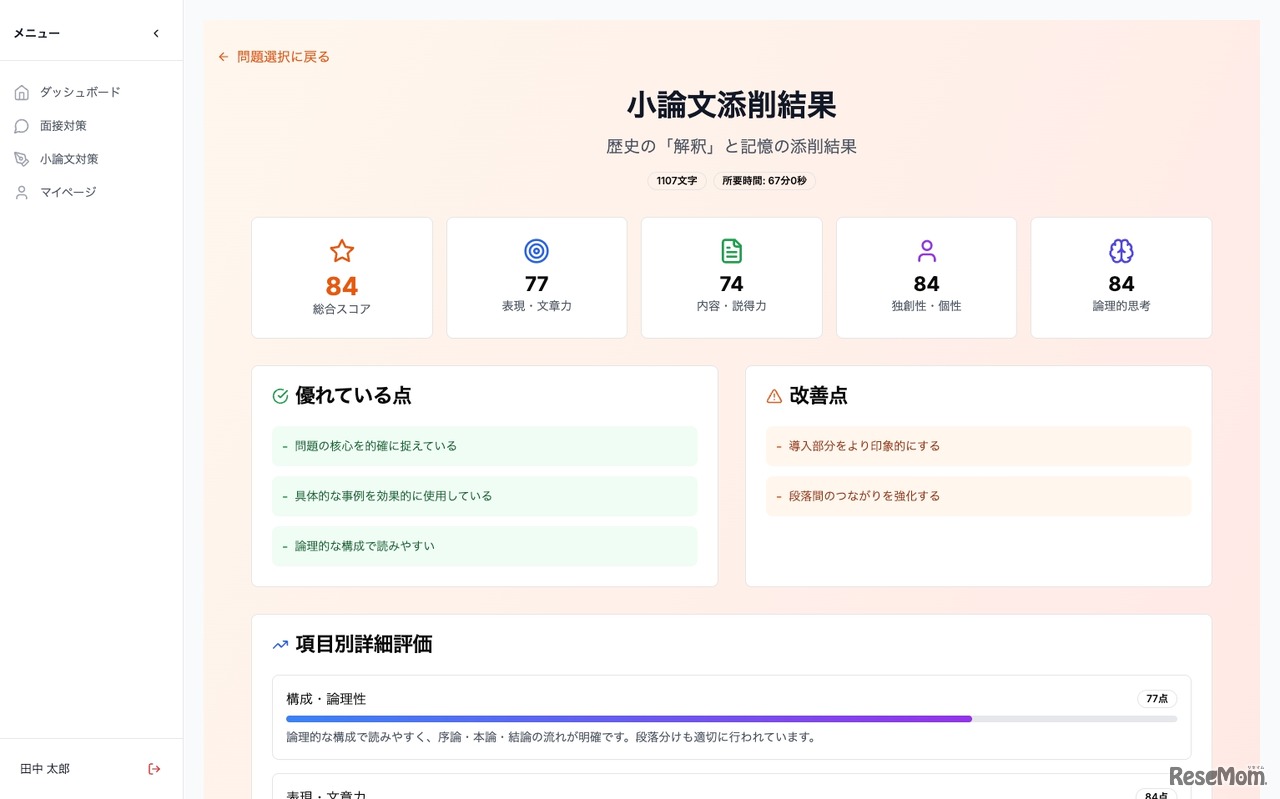Click the tag icon beside 小論文対策
Viewport: 1280px width, 799px height.
22,158
